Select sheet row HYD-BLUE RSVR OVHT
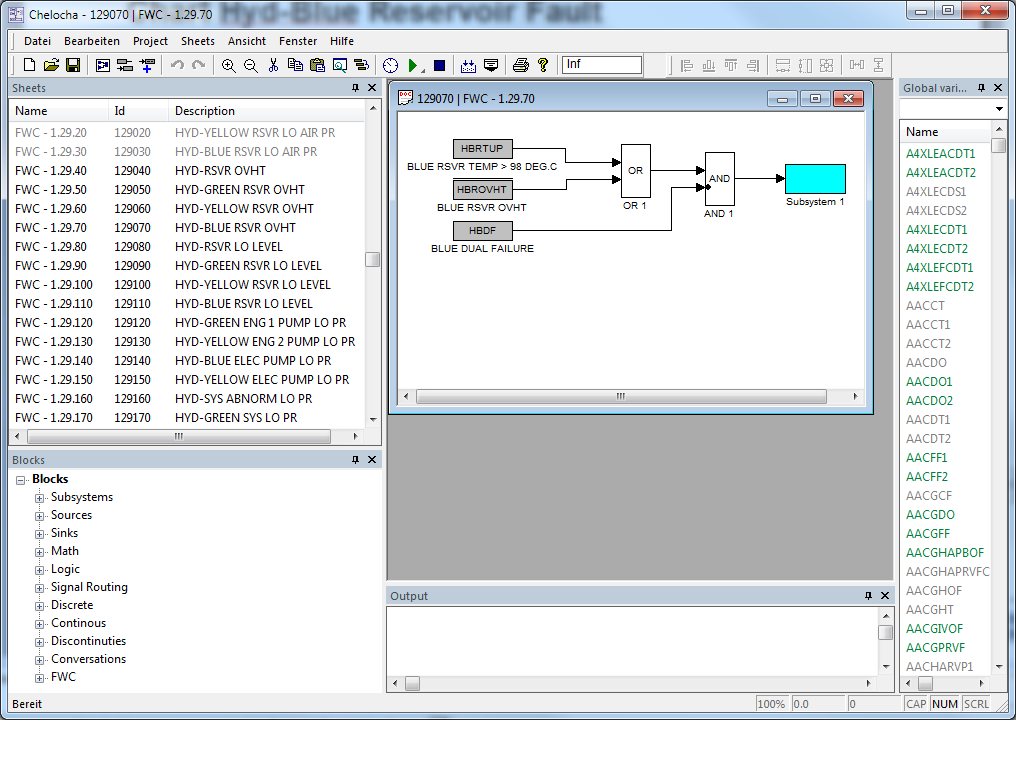 186,227
